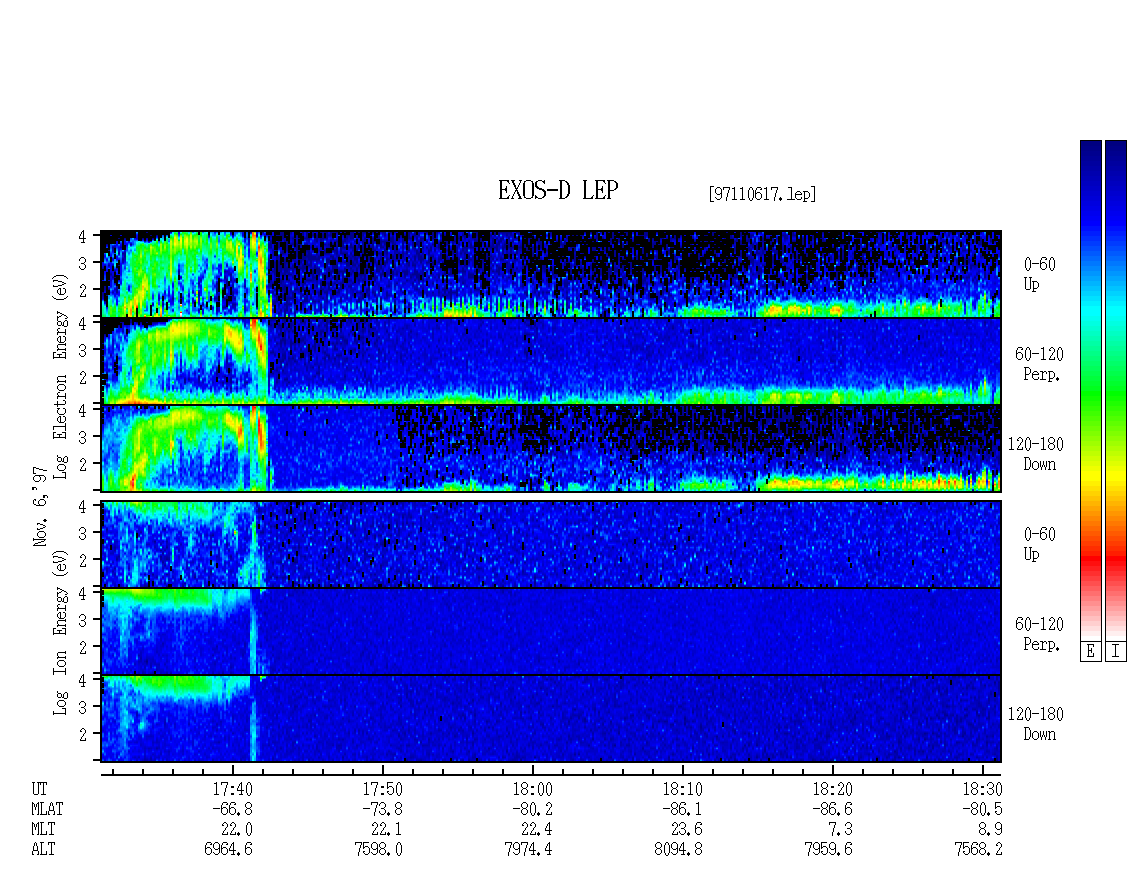
Task: Select the boxed E label under colorbar
Action: click(1090, 651)
